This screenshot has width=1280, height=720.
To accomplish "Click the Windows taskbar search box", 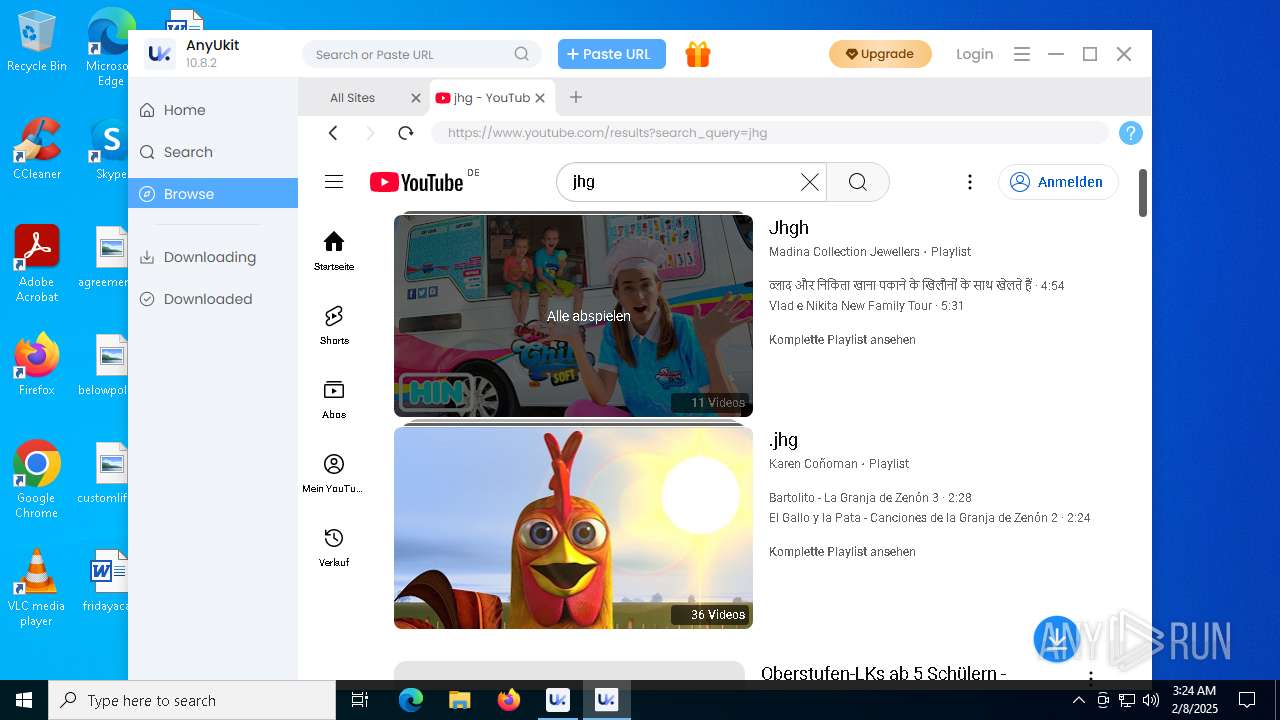I will pos(192,700).
